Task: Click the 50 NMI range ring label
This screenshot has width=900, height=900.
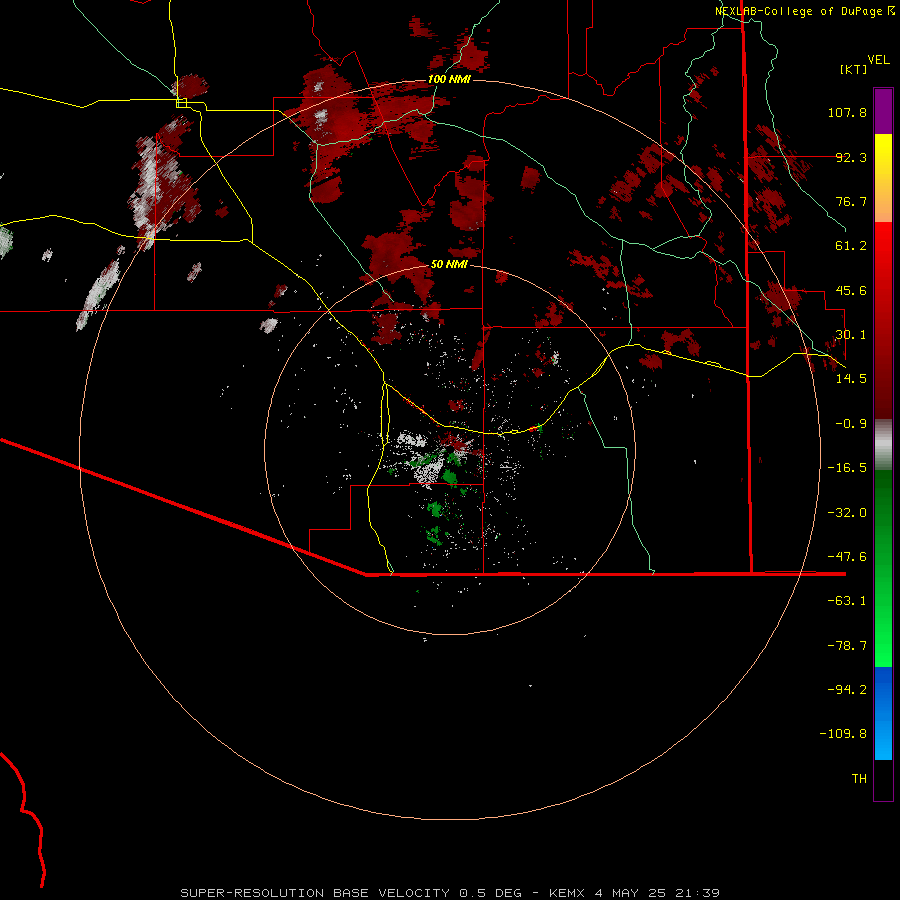Action: click(x=449, y=265)
